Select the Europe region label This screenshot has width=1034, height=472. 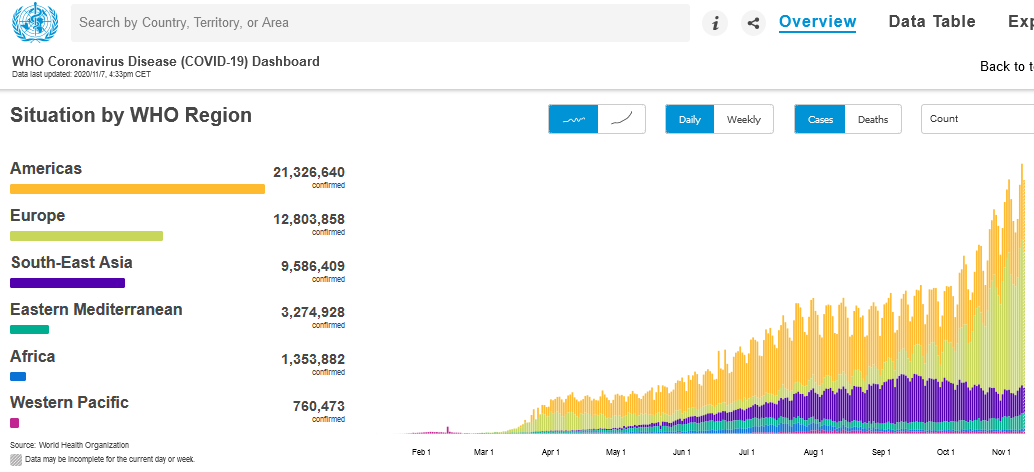tap(38, 216)
